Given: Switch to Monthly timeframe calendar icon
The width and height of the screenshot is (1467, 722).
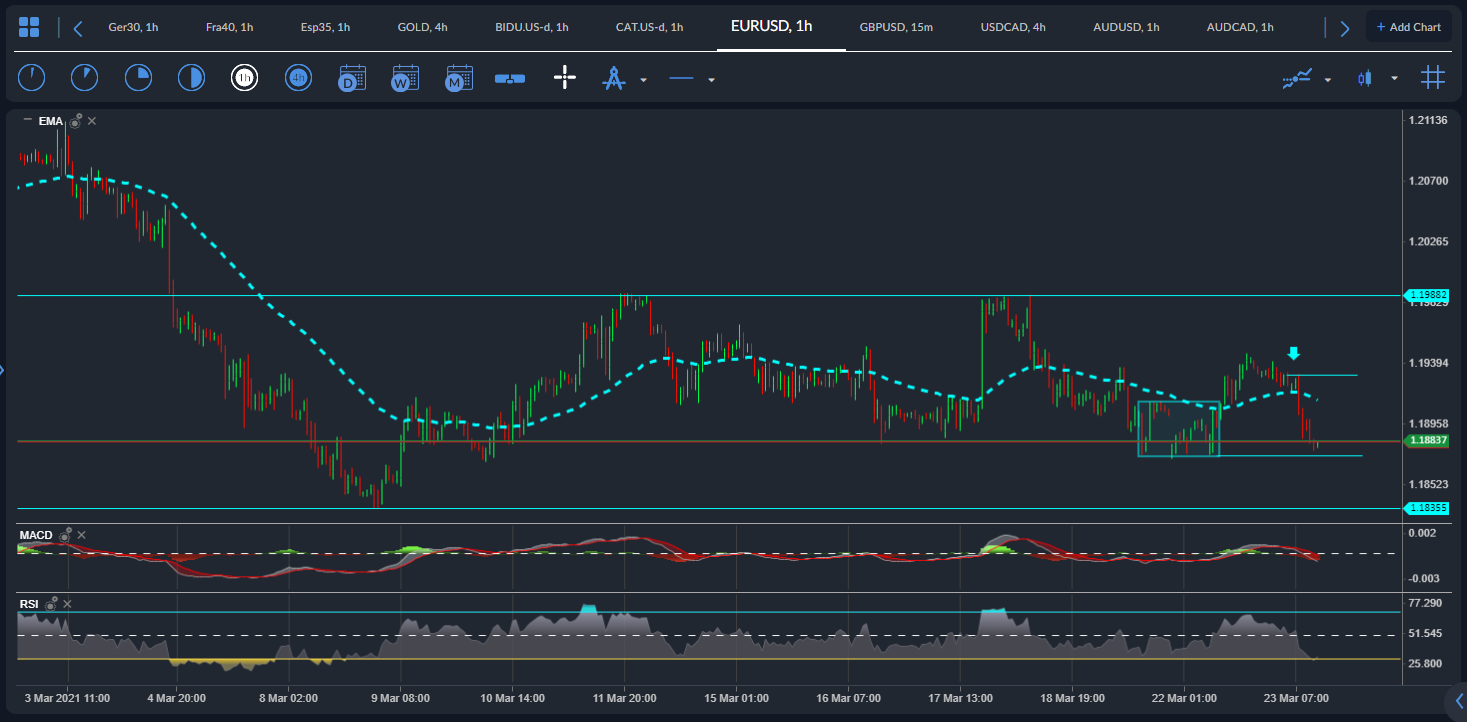Looking at the screenshot, I should click(459, 77).
